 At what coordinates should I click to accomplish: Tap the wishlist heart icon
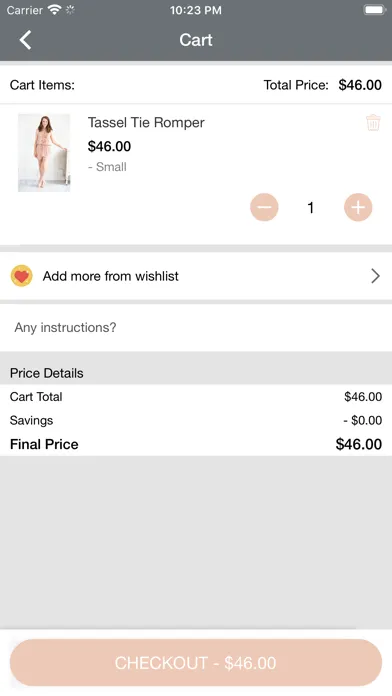click(x=22, y=276)
